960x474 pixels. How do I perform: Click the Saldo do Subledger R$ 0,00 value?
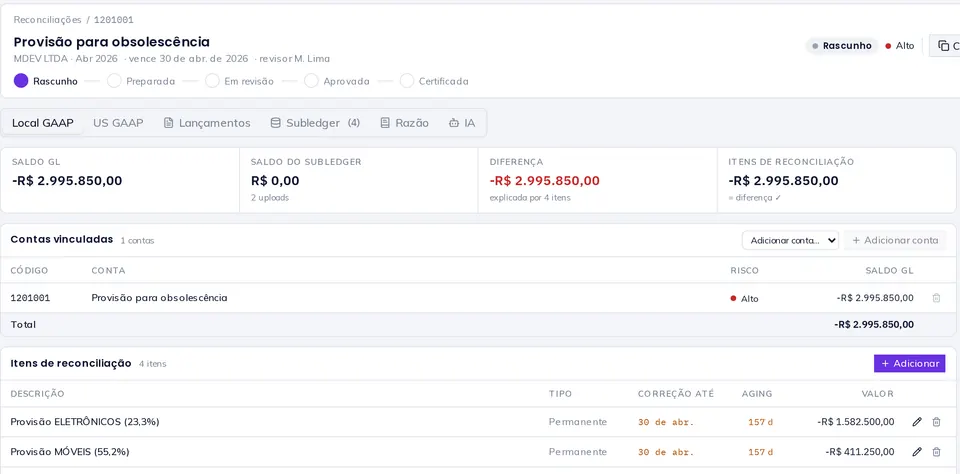click(275, 181)
